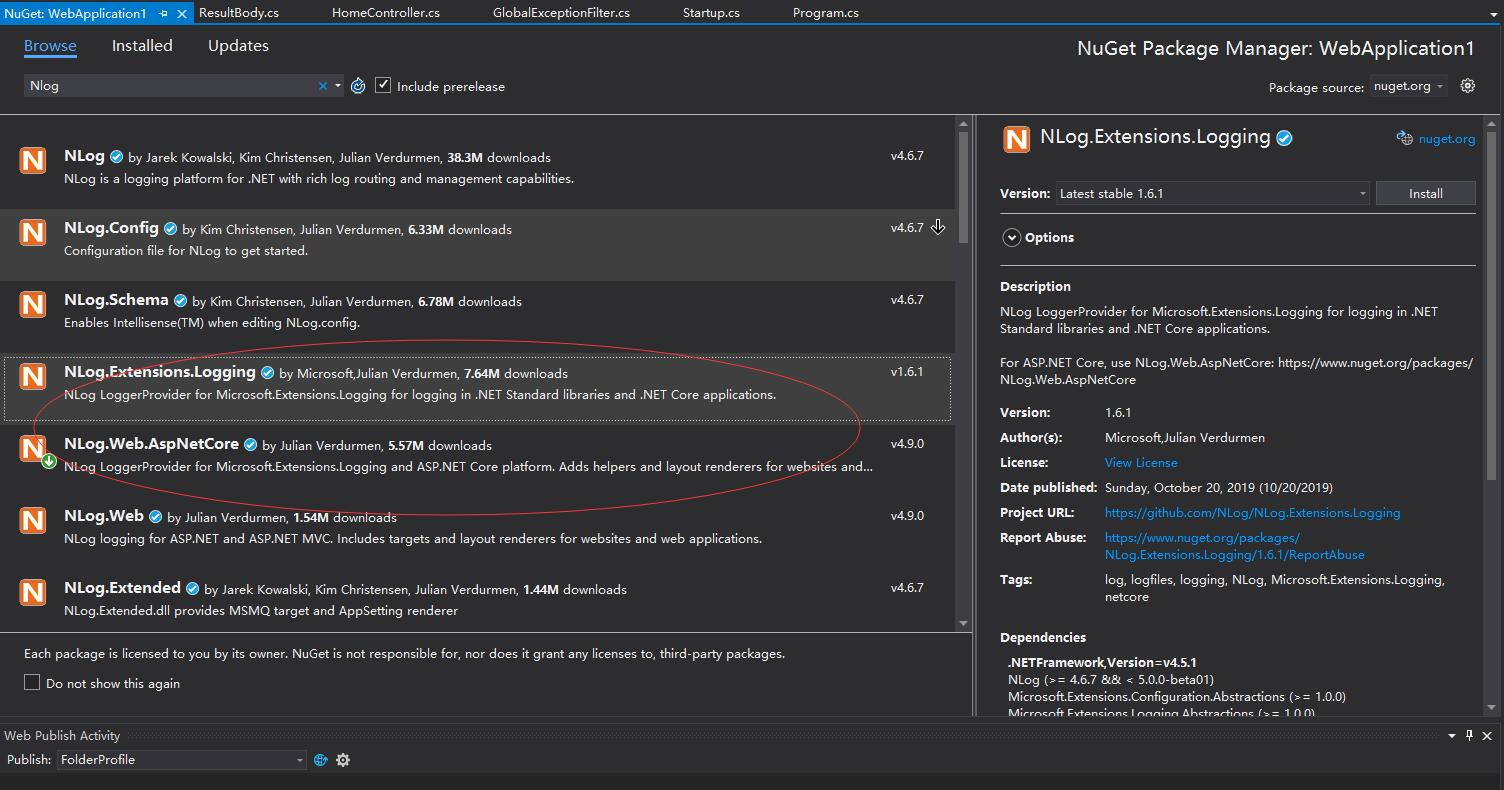Click the verified badge beside NLog.Config
Image resolution: width=1504 pixels, height=790 pixels.
[x=170, y=229]
